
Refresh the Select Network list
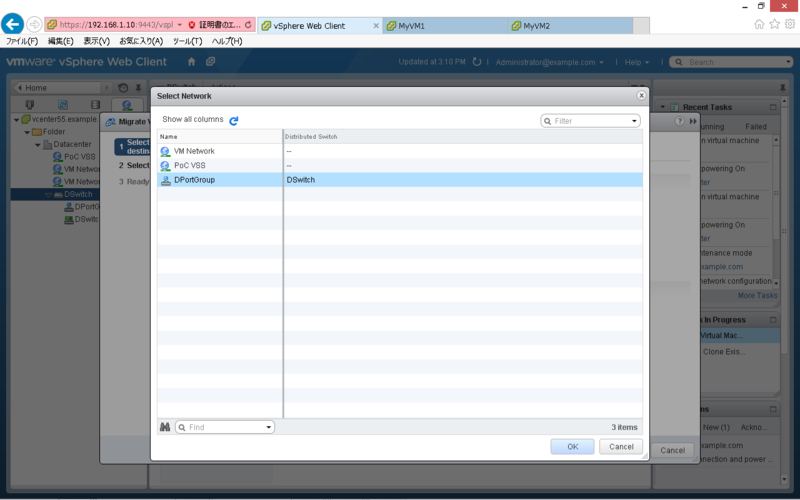coord(234,121)
